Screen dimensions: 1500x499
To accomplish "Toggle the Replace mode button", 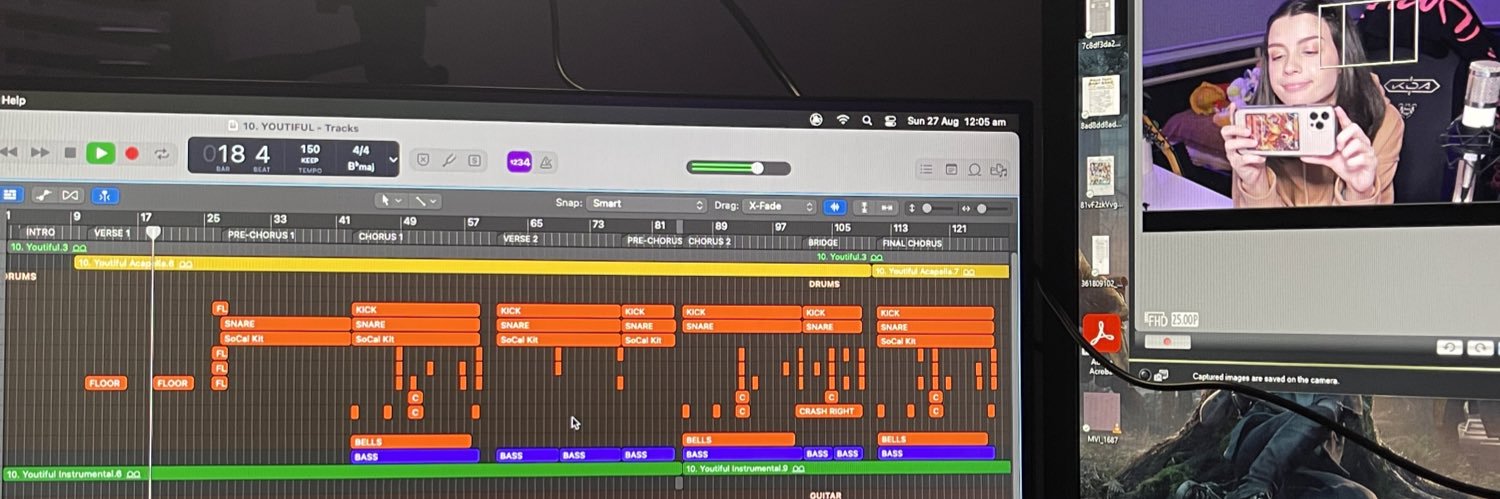I will (422, 160).
